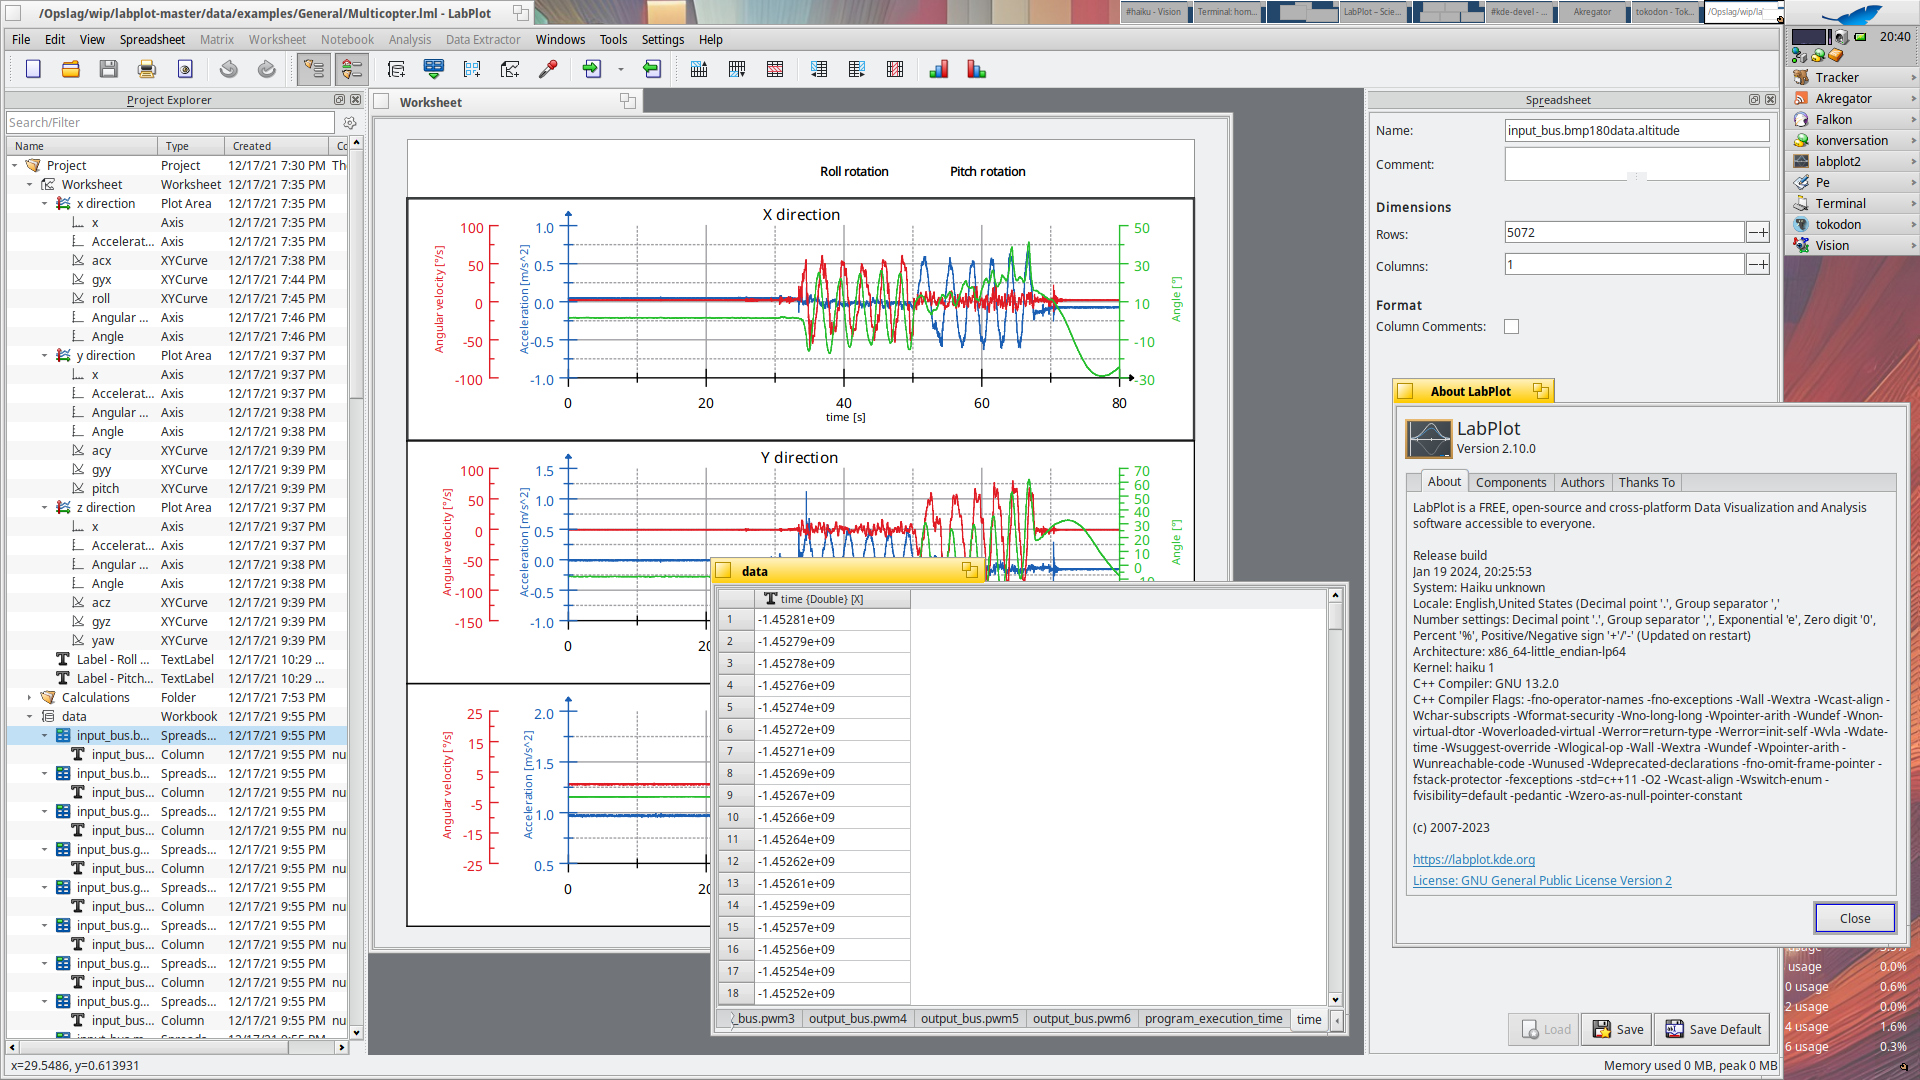The image size is (1920, 1080).
Task: Open print preview from the toolbar
Action: click(x=185, y=69)
